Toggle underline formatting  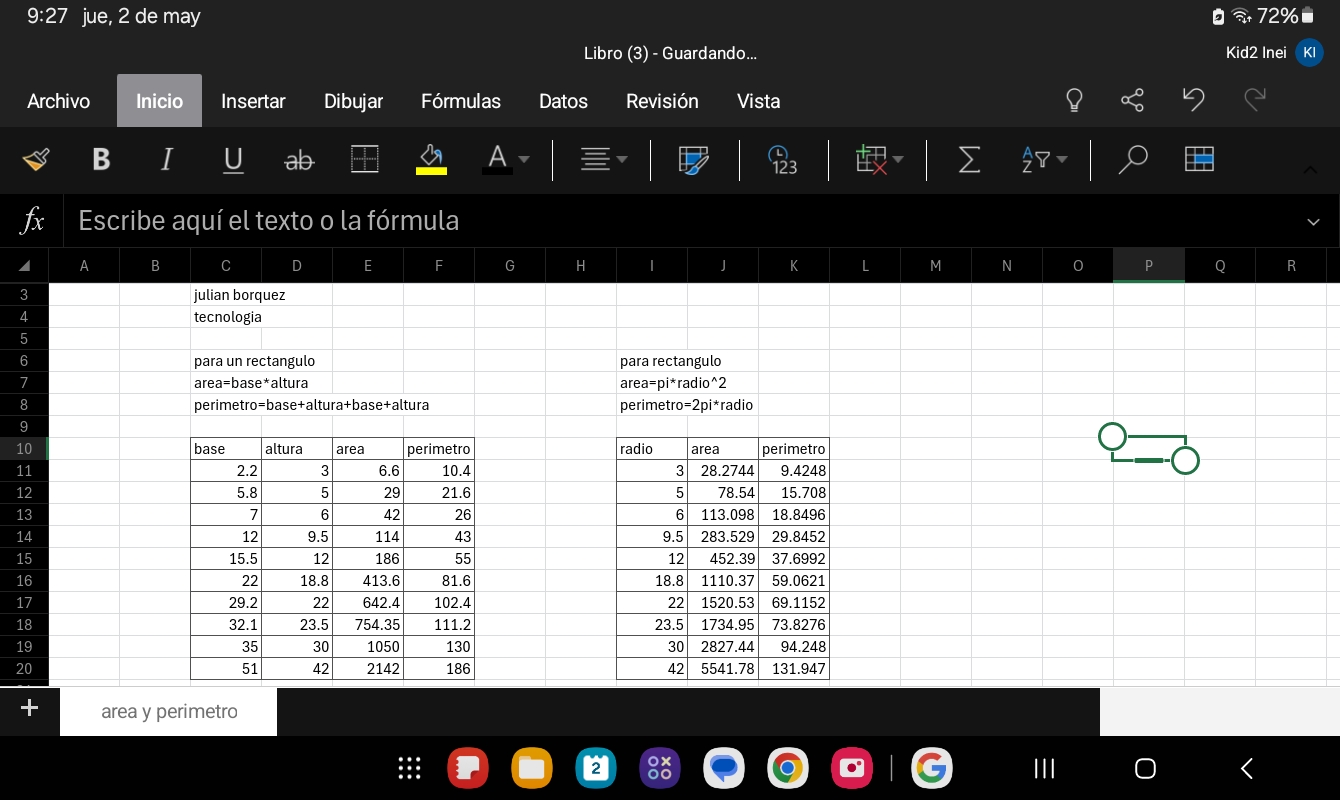tap(233, 159)
